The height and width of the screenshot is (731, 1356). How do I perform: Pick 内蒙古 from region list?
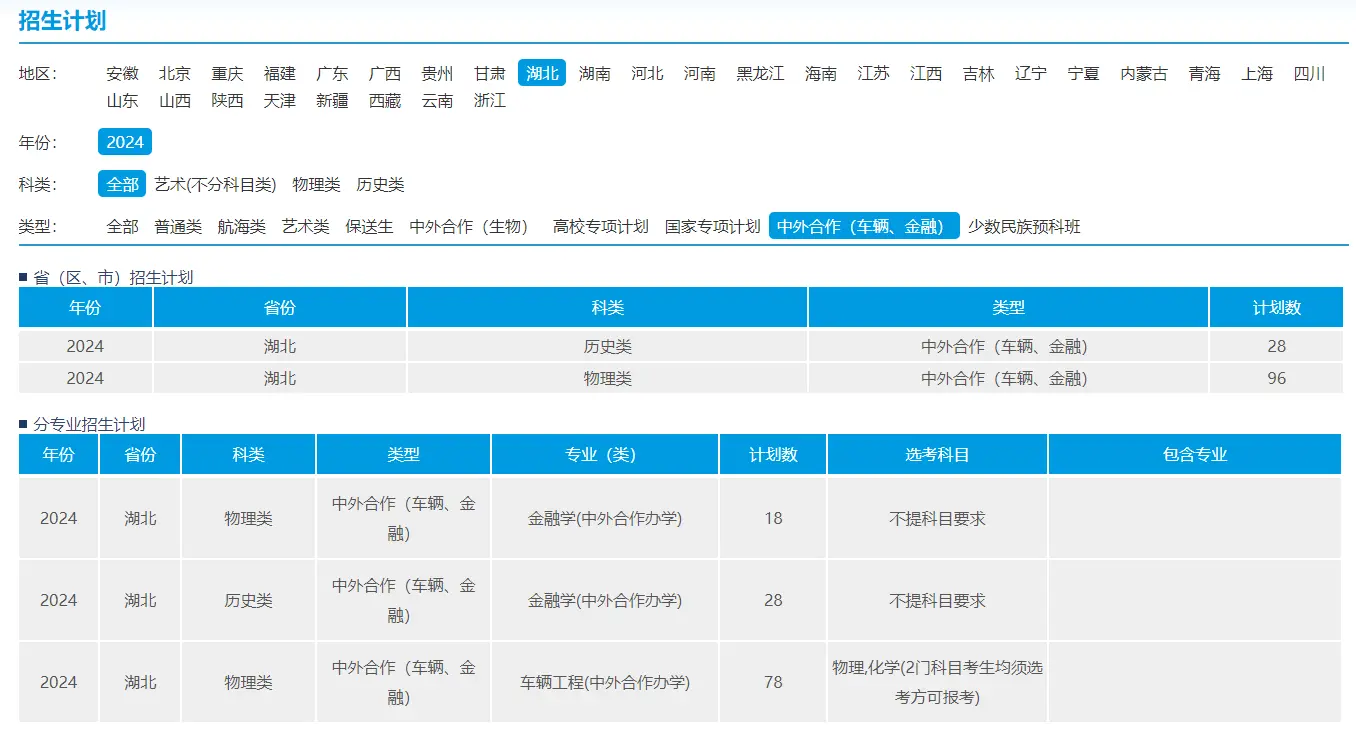[1143, 73]
